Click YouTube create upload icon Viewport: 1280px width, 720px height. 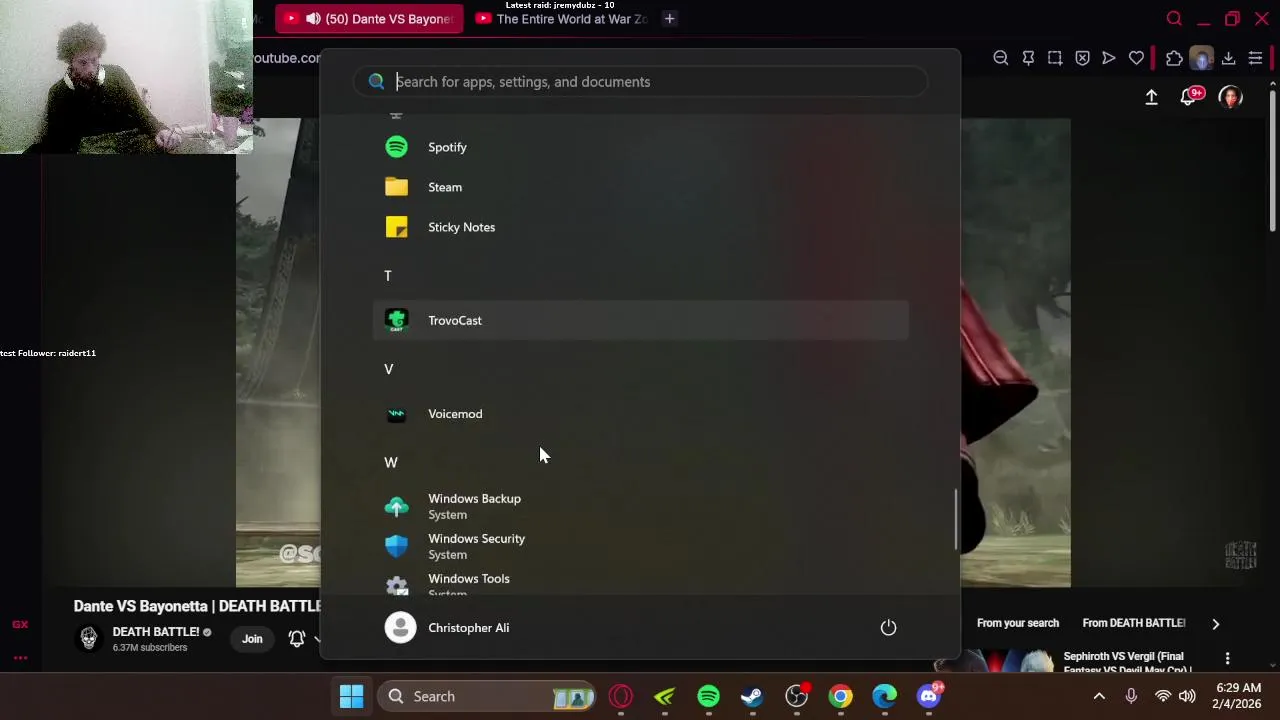tap(1151, 97)
